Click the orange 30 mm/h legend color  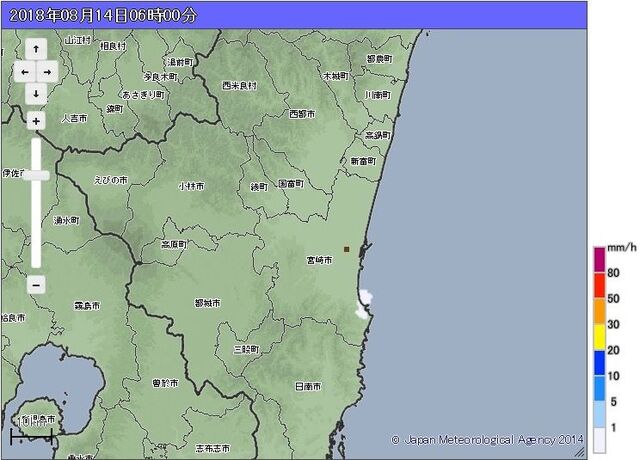point(600,311)
